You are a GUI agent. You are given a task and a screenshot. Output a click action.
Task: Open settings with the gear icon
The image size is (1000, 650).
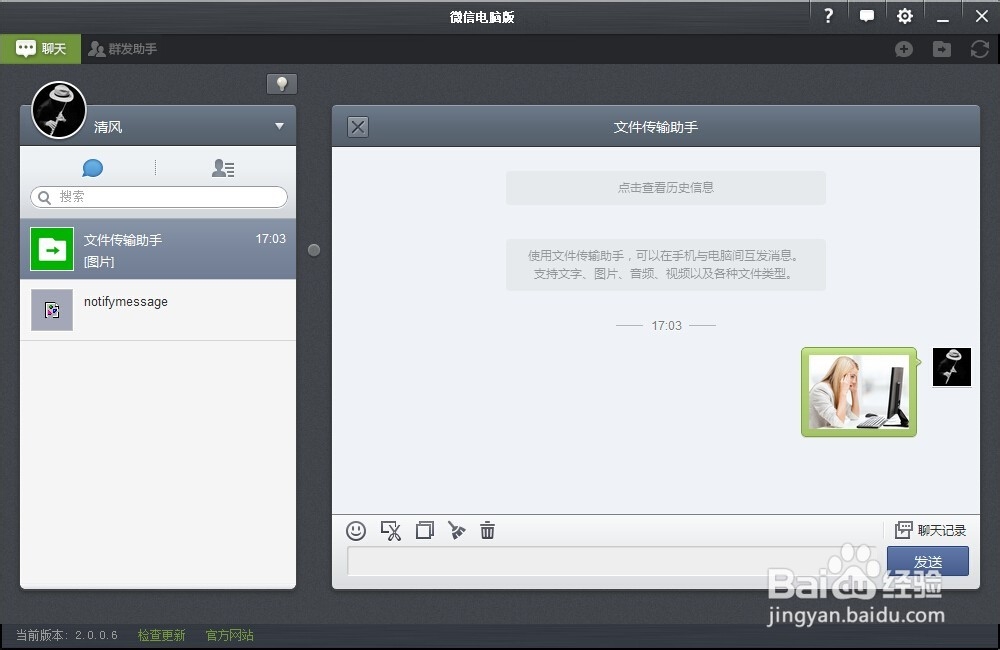coord(905,16)
